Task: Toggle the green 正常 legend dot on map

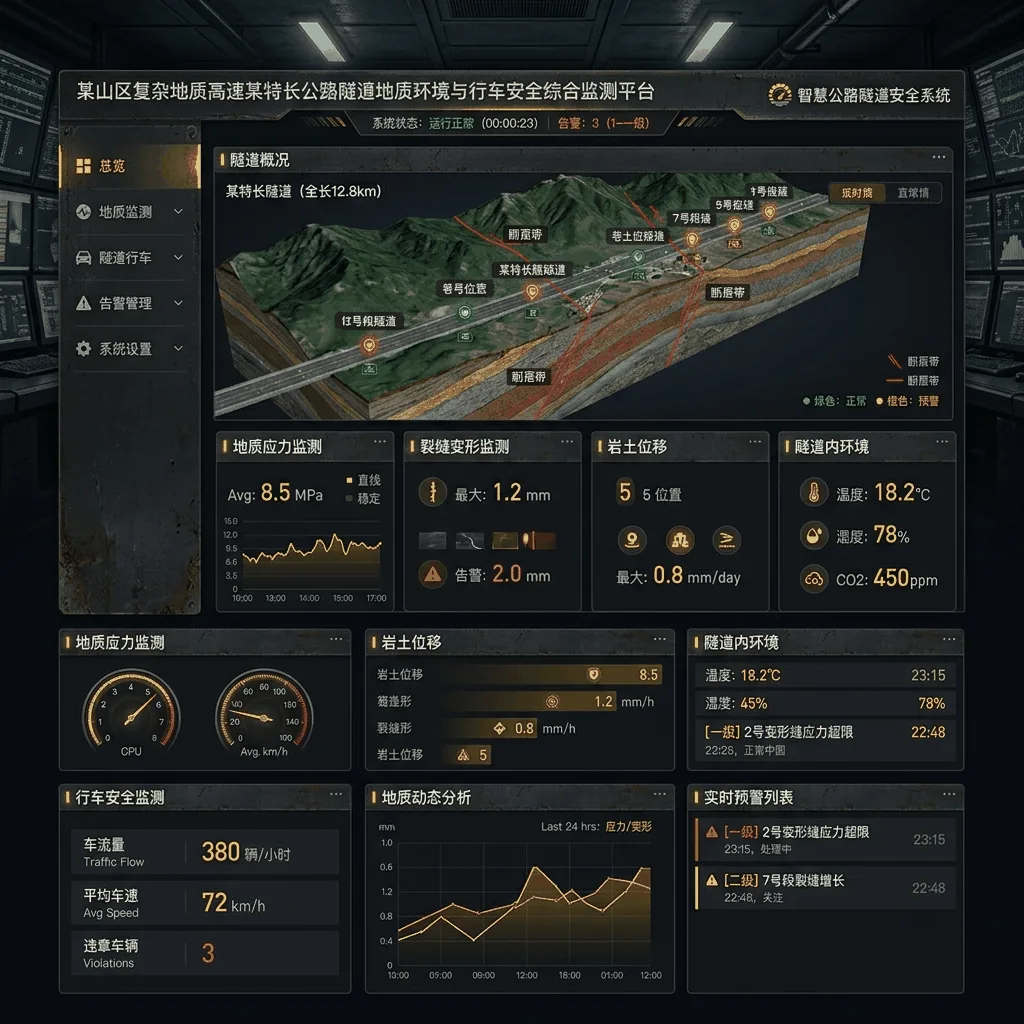Action: pyautogui.click(x=807, y=401)
